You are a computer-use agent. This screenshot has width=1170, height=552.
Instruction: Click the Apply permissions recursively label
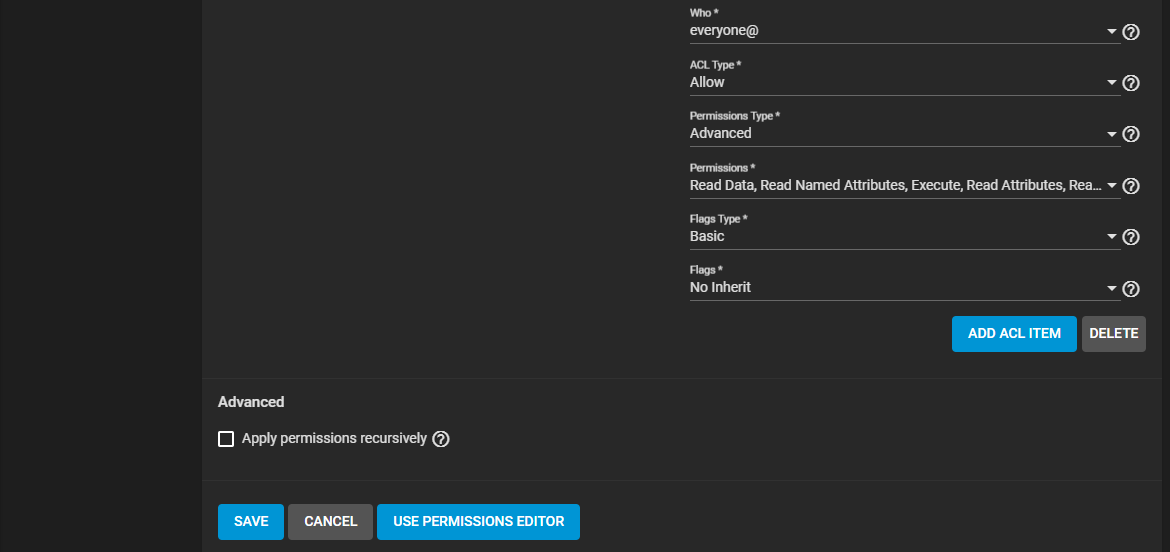coord(334,439)
